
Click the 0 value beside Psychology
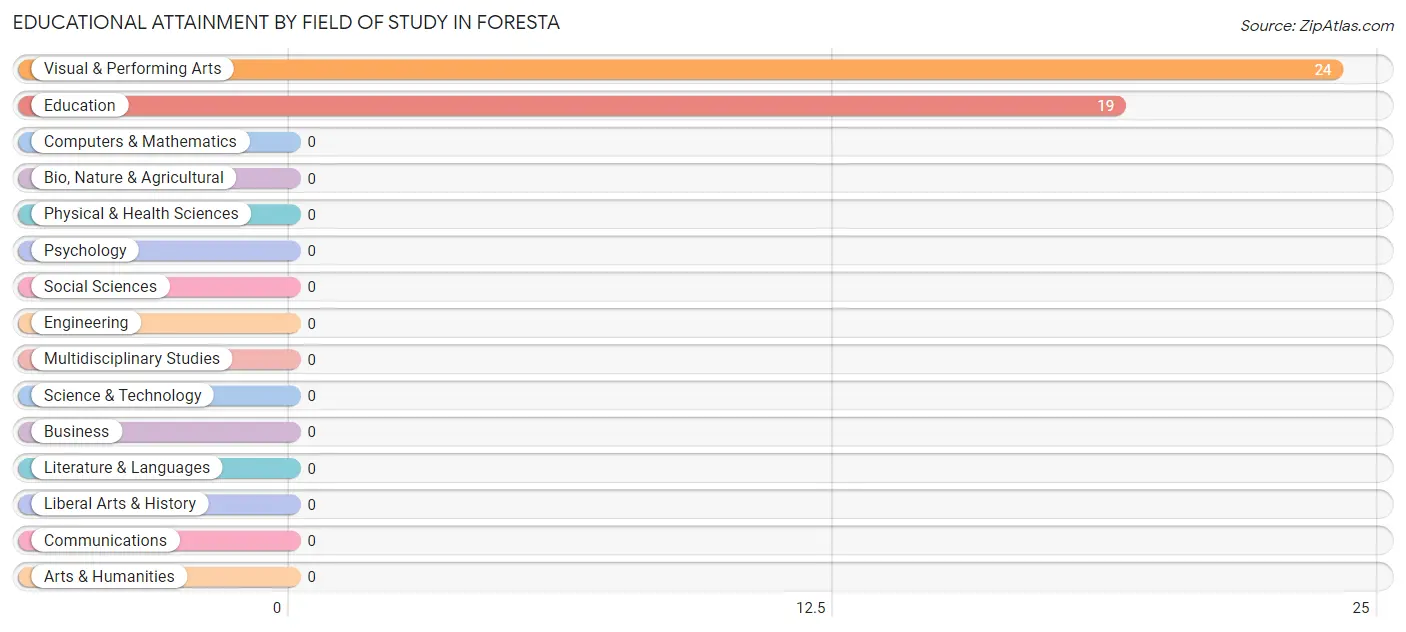(x=311, y=251)
